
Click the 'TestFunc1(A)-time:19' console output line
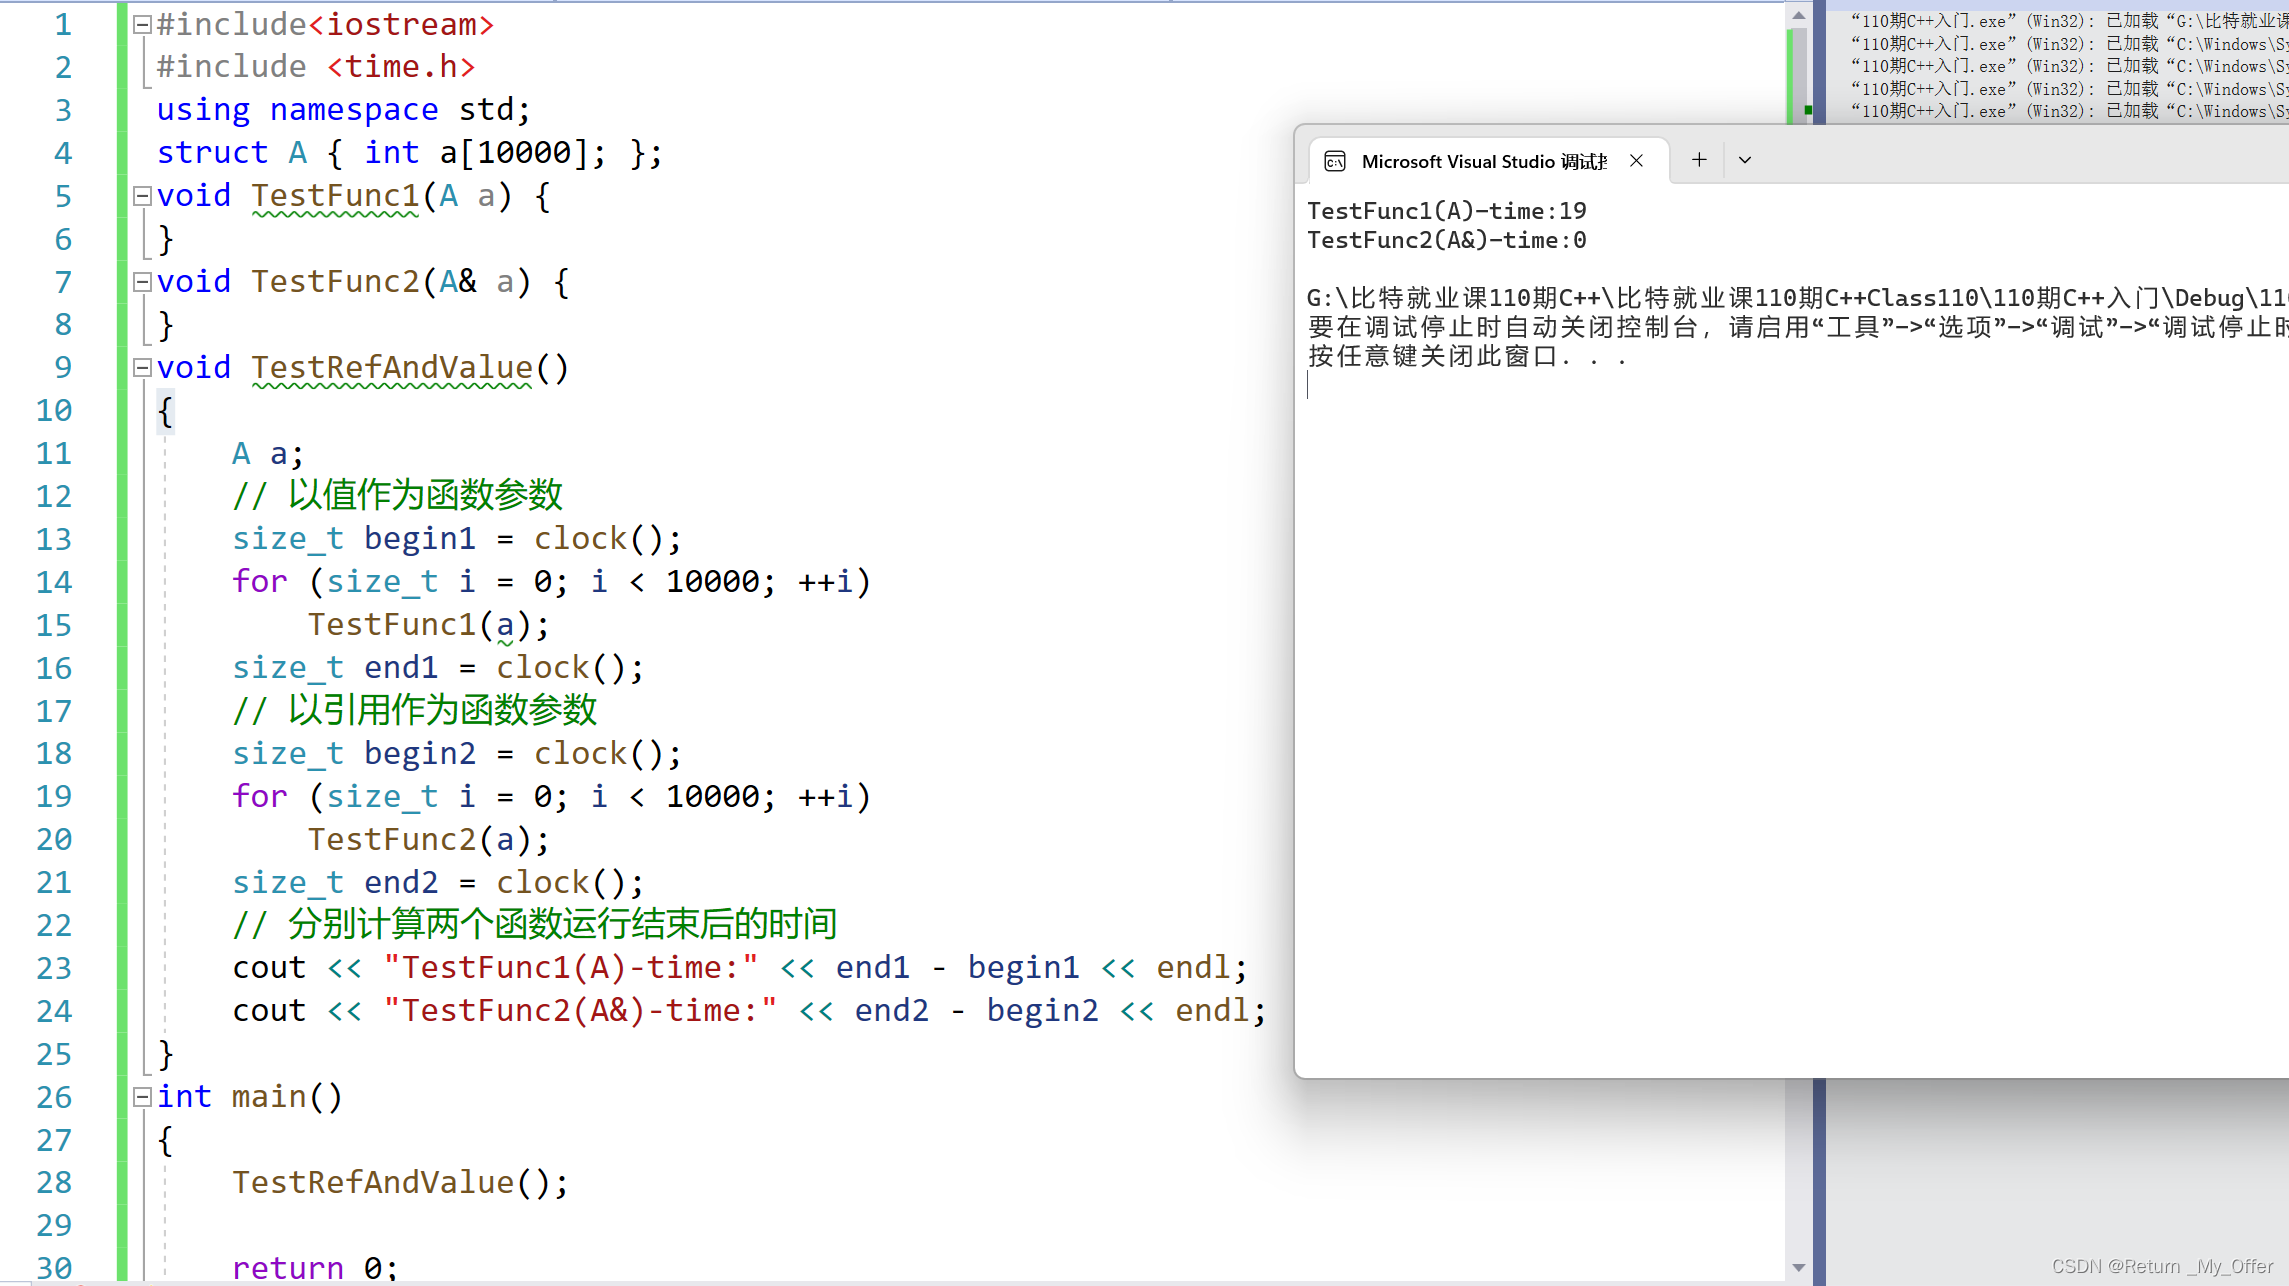coord(1447,211)
